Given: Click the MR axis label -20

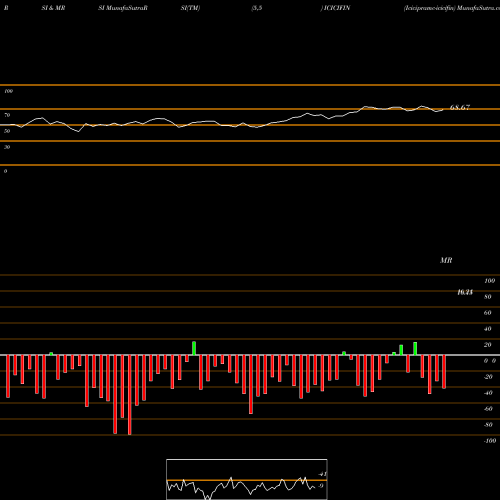Looking at the screenshot, I should pyautogui.click(x=488, y=377).
